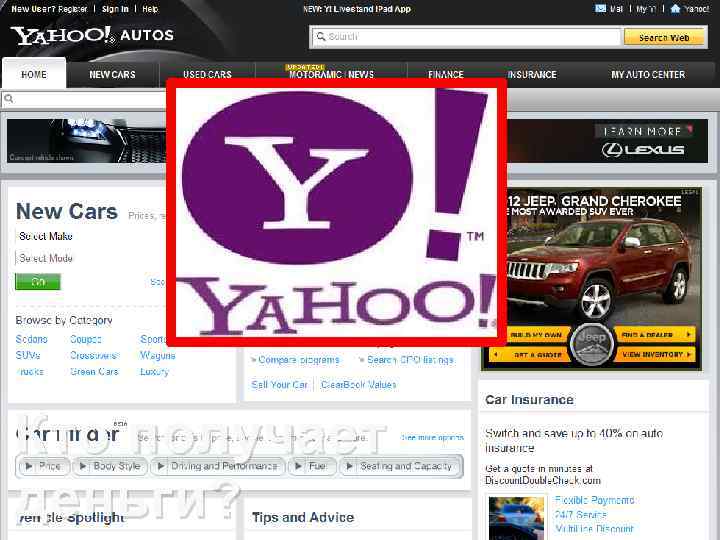Open the Finance tab
720x540 pixels.
tap(445, 74)
